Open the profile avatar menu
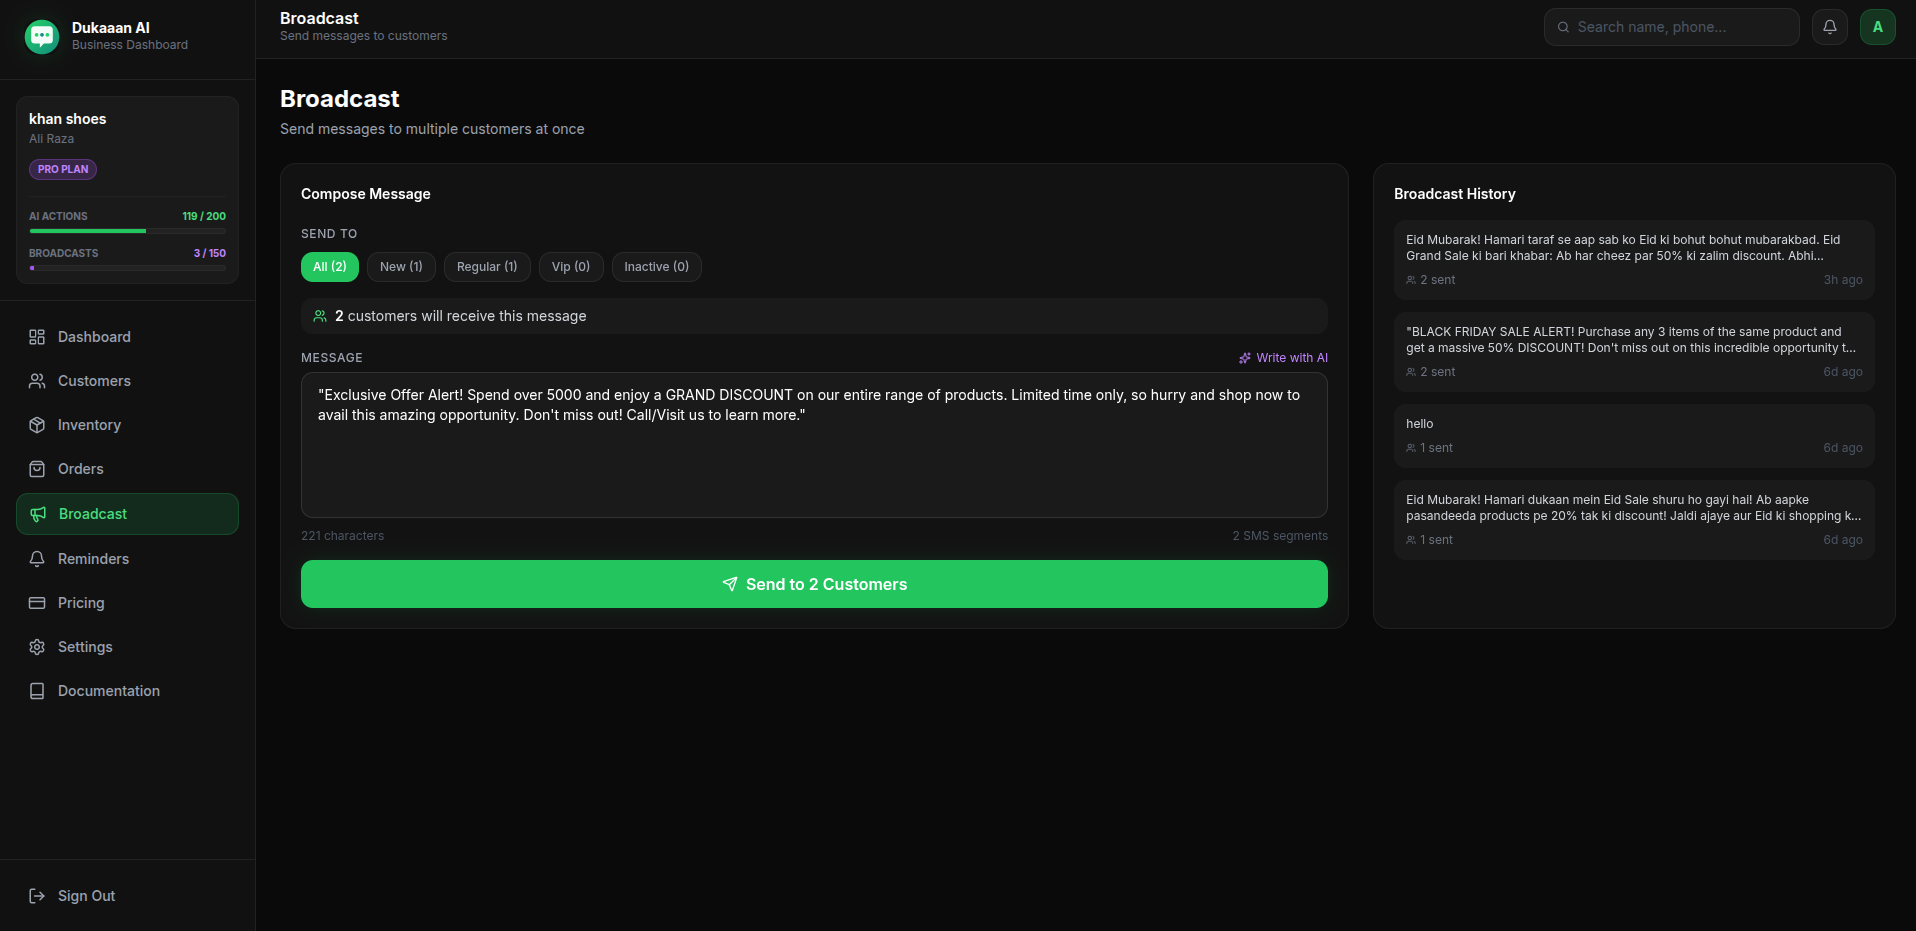 point(1877,27)
